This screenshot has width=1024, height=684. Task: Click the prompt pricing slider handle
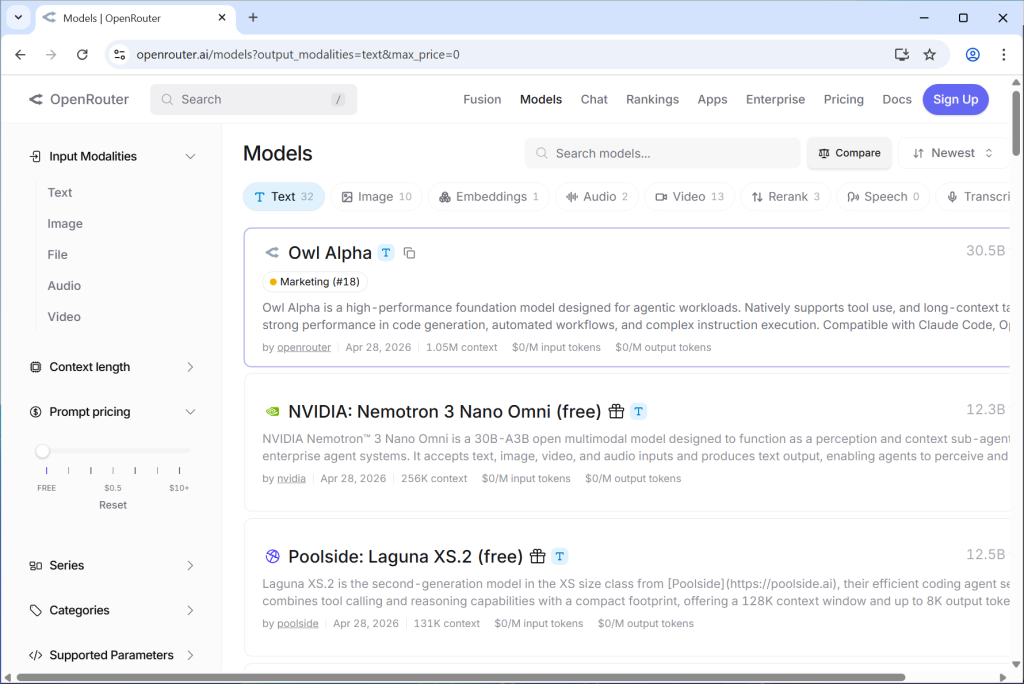click(42, 451)
